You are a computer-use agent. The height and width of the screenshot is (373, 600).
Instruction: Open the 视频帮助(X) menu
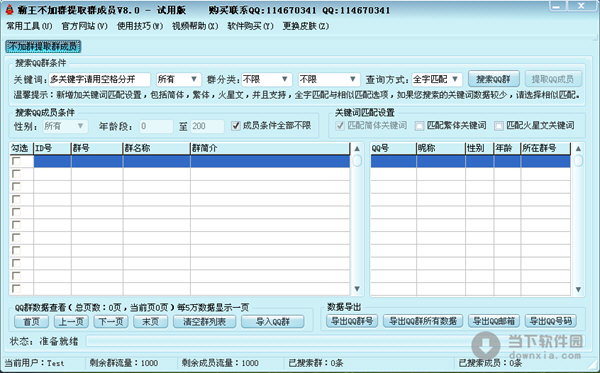(x=195, y=26)
